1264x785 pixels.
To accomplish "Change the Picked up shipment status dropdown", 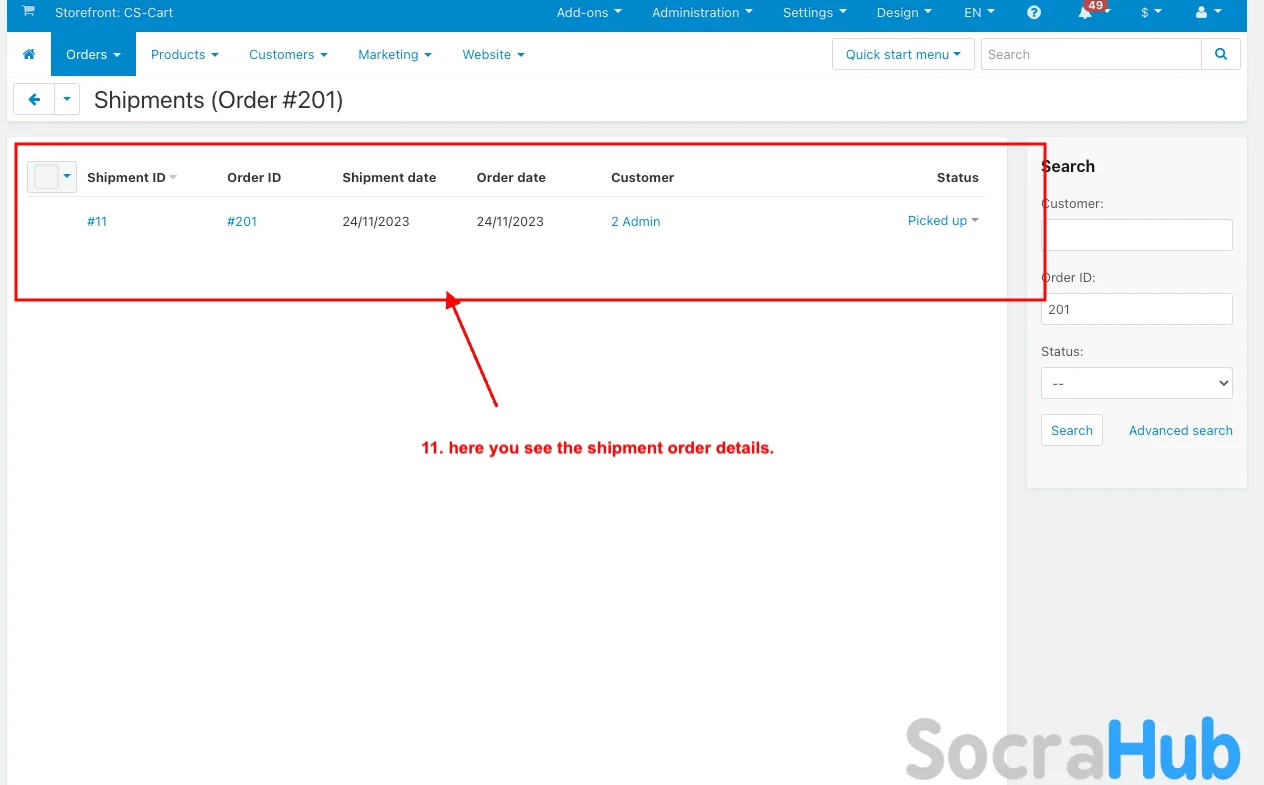I will coord(942,221).
